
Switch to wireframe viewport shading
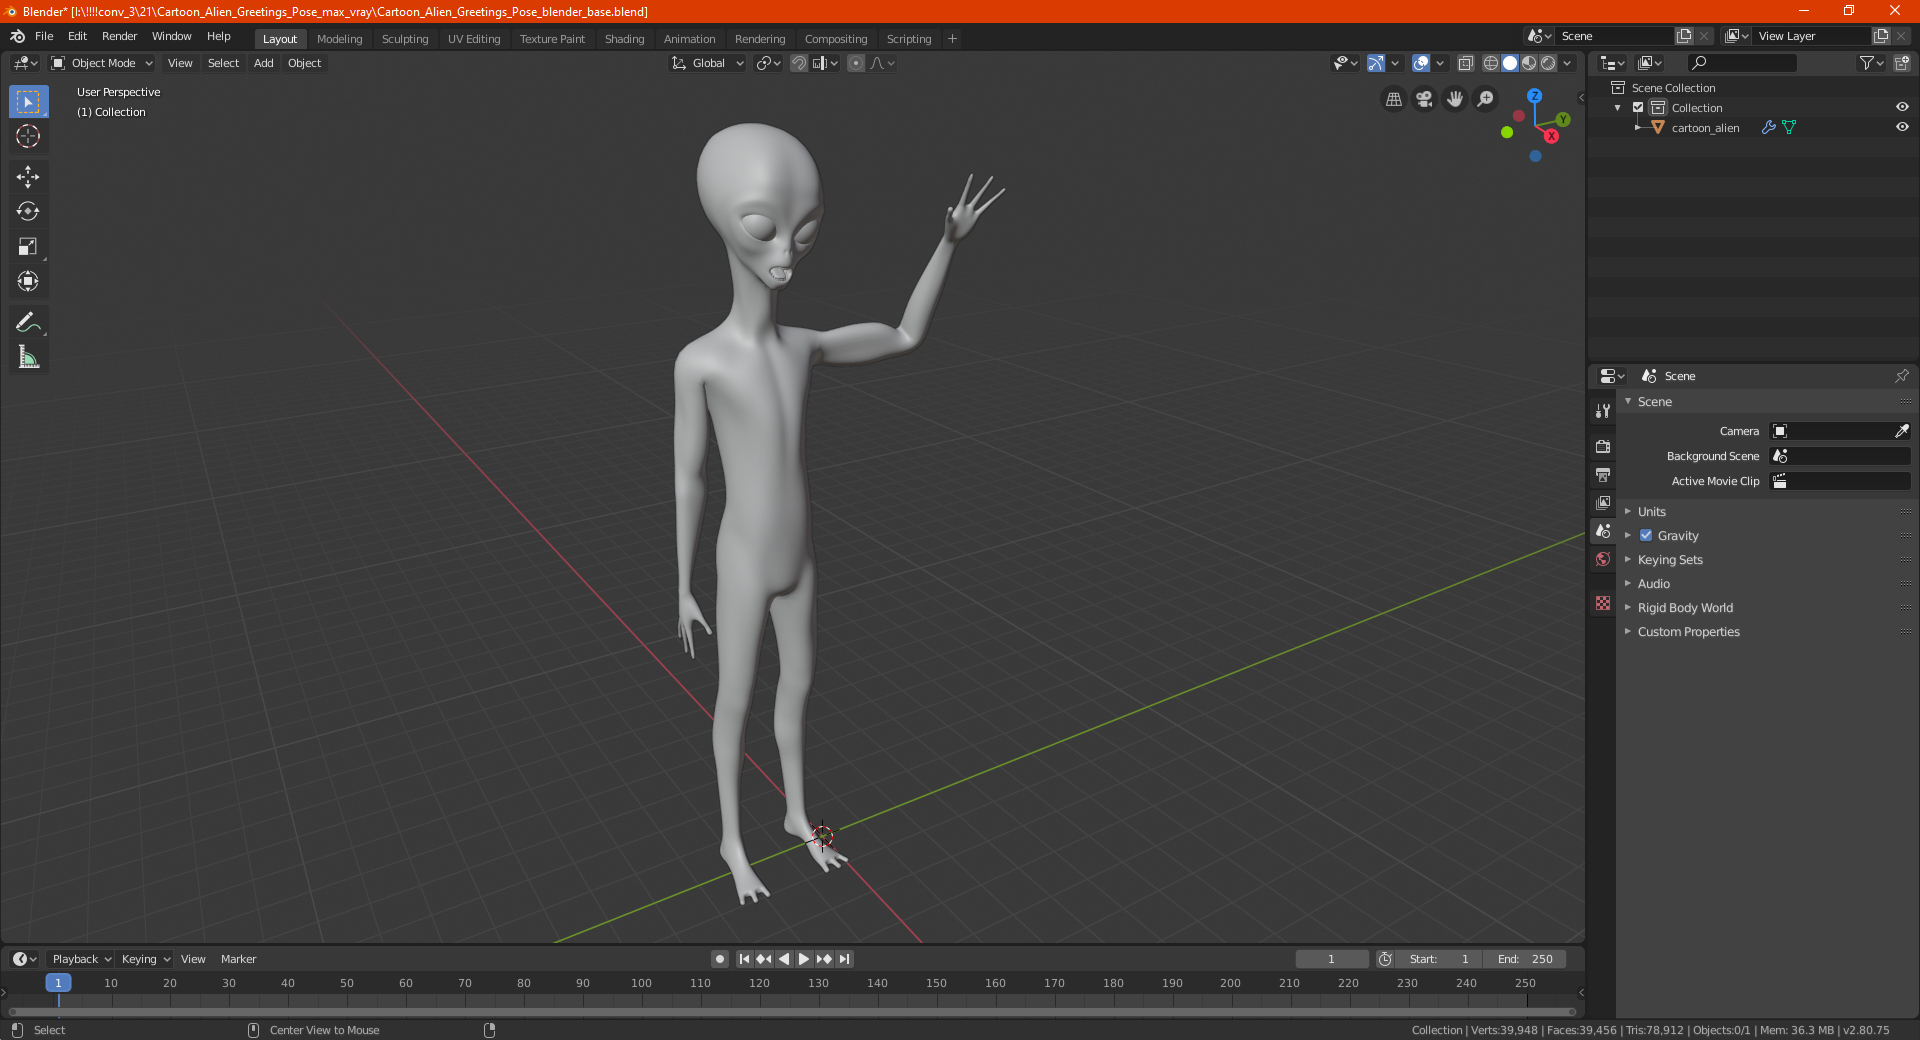[x=1490, y=63]
